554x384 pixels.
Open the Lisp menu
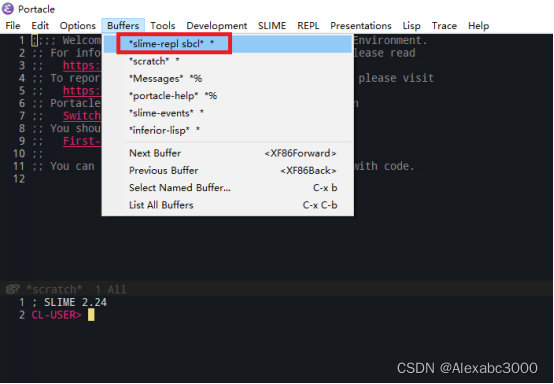point(411,26)
